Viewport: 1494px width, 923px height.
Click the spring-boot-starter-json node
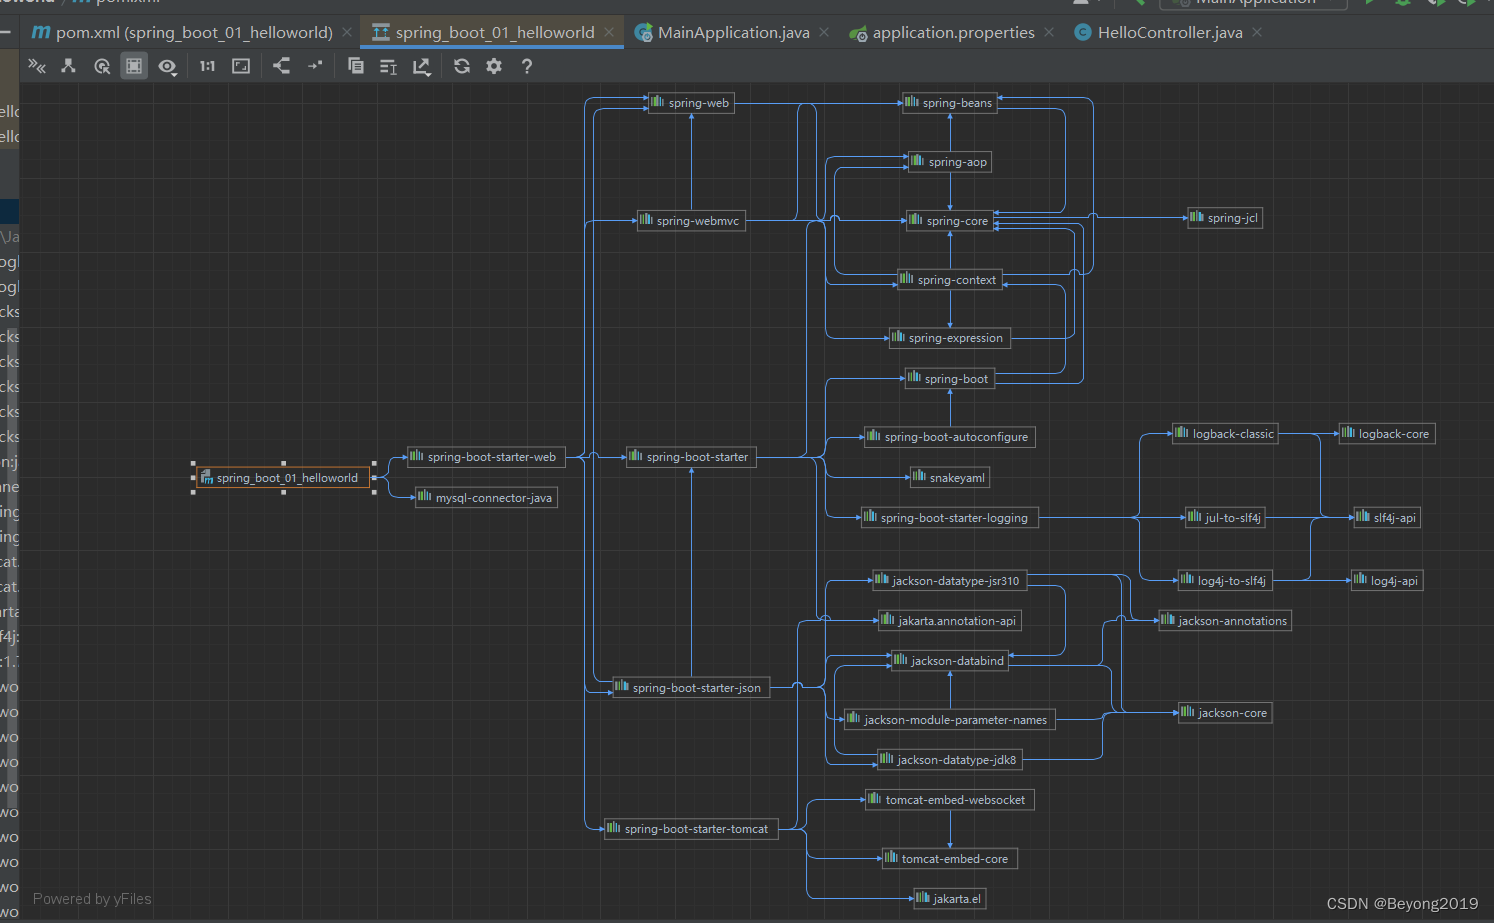tap(691, 688)
